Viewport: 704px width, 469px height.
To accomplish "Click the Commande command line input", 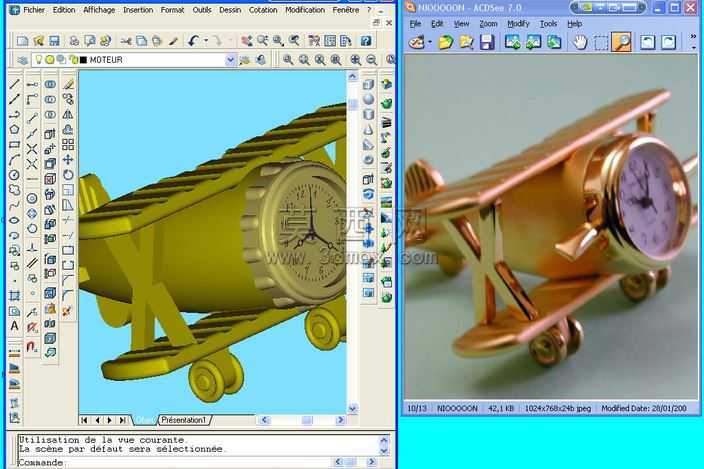I will tap(175, 462).
